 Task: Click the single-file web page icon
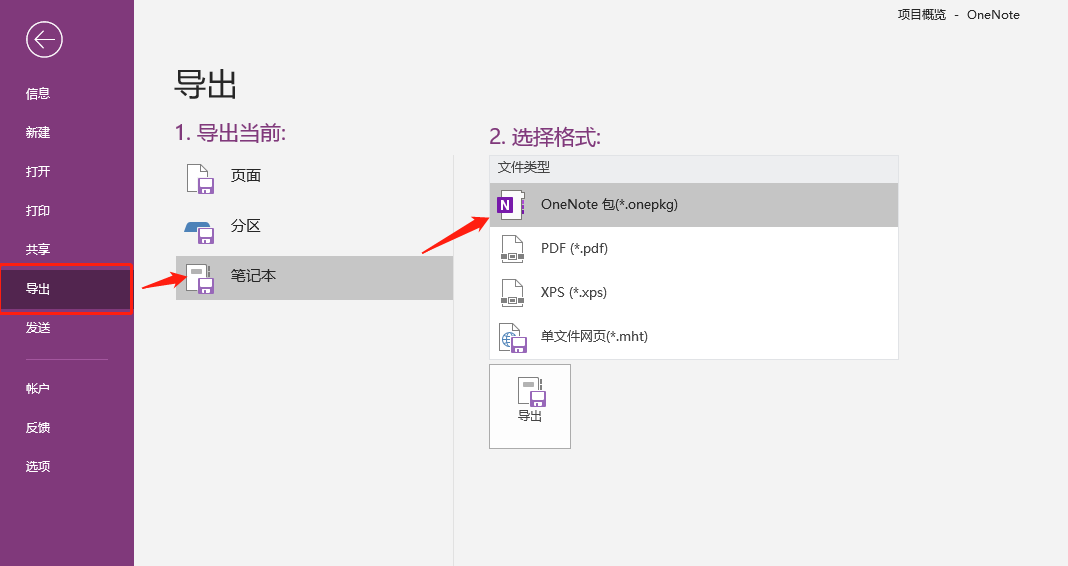(513, 338)
